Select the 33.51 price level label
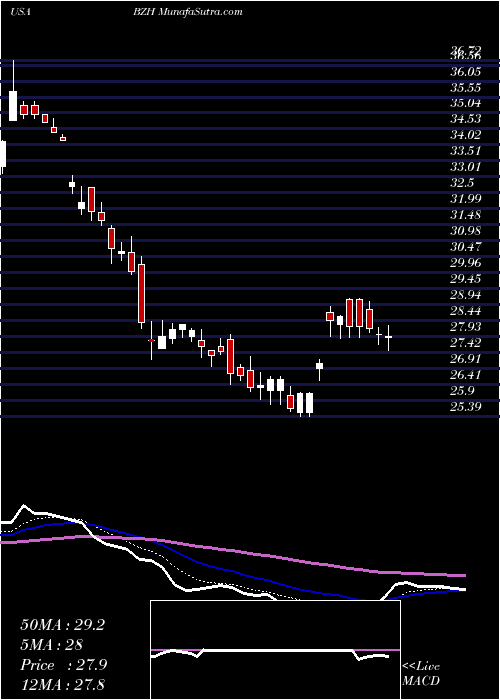 pyautogui.click(x=465, y=151)
